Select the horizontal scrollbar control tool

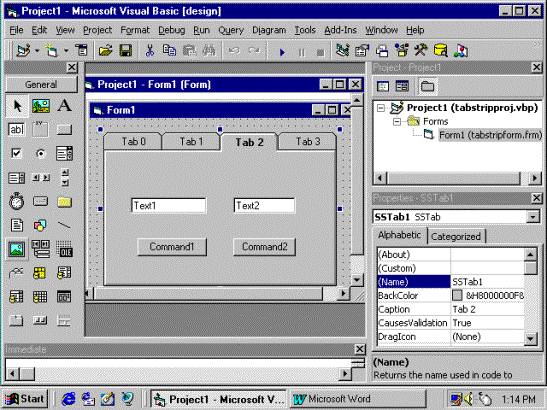[40, 178]
